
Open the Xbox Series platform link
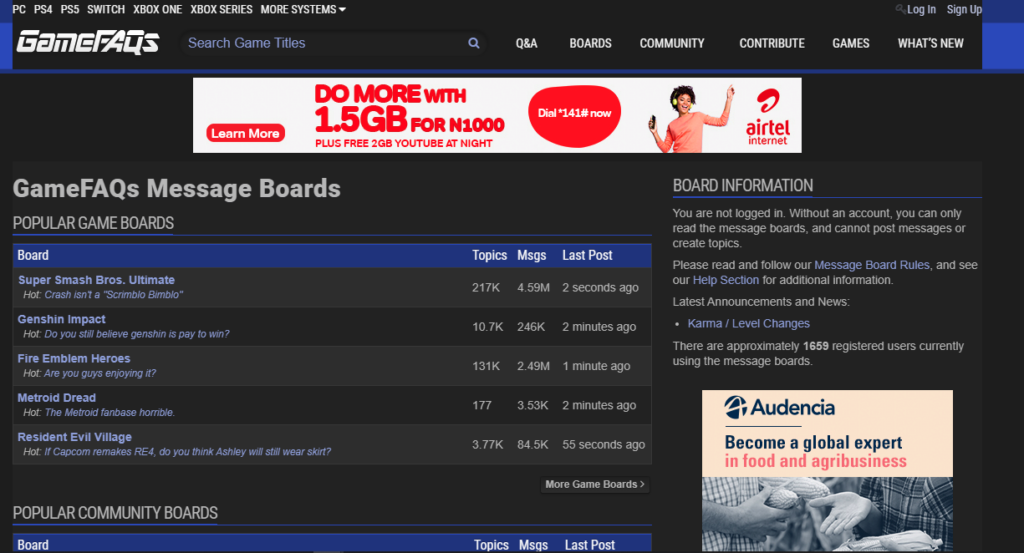221,9
